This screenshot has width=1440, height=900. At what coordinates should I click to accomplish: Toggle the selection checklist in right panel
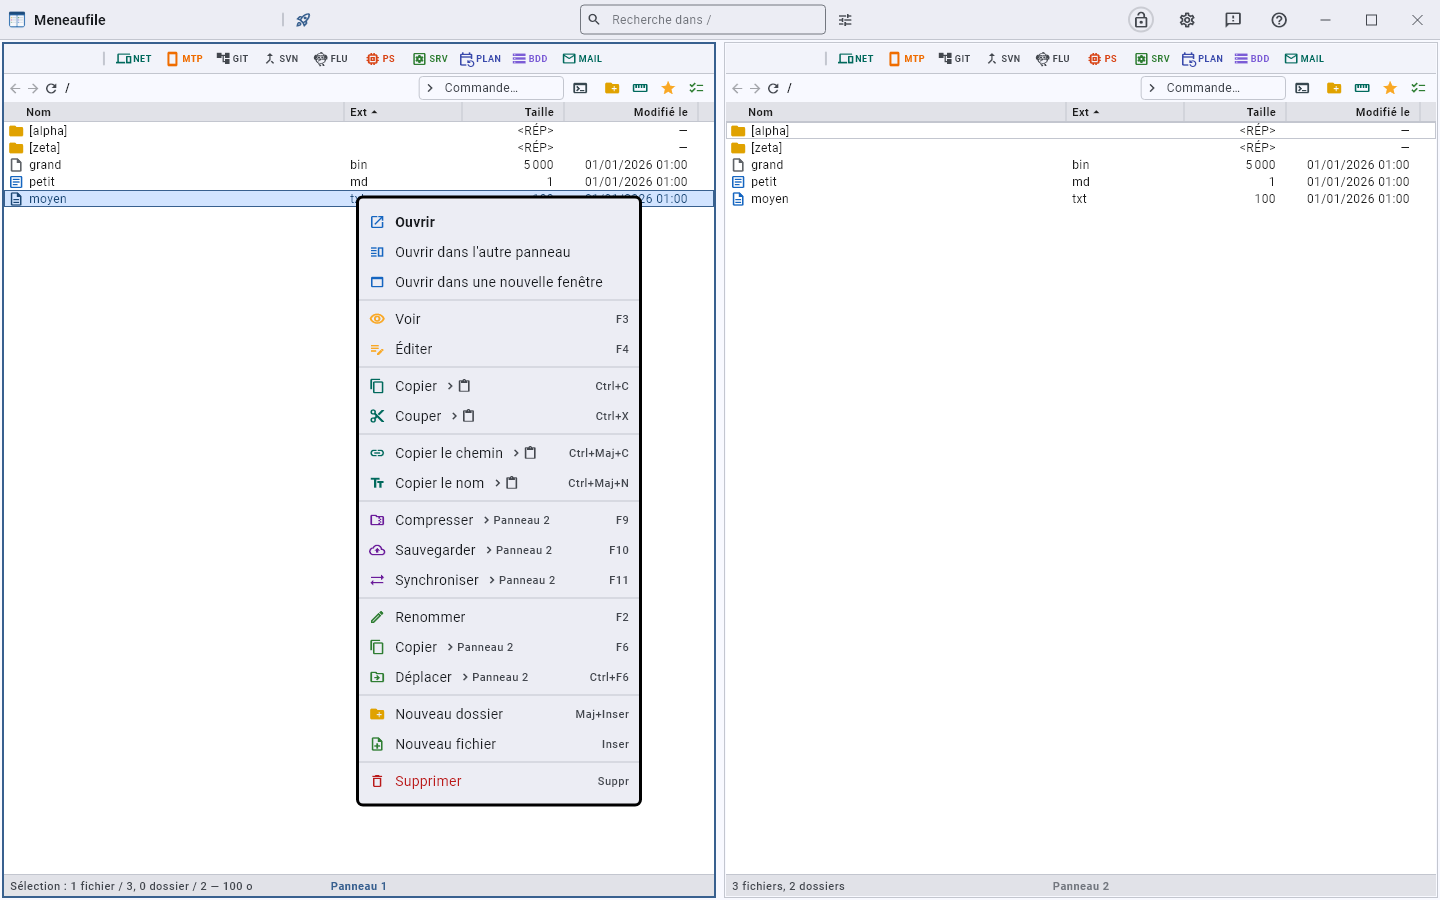click(1418, 88)
